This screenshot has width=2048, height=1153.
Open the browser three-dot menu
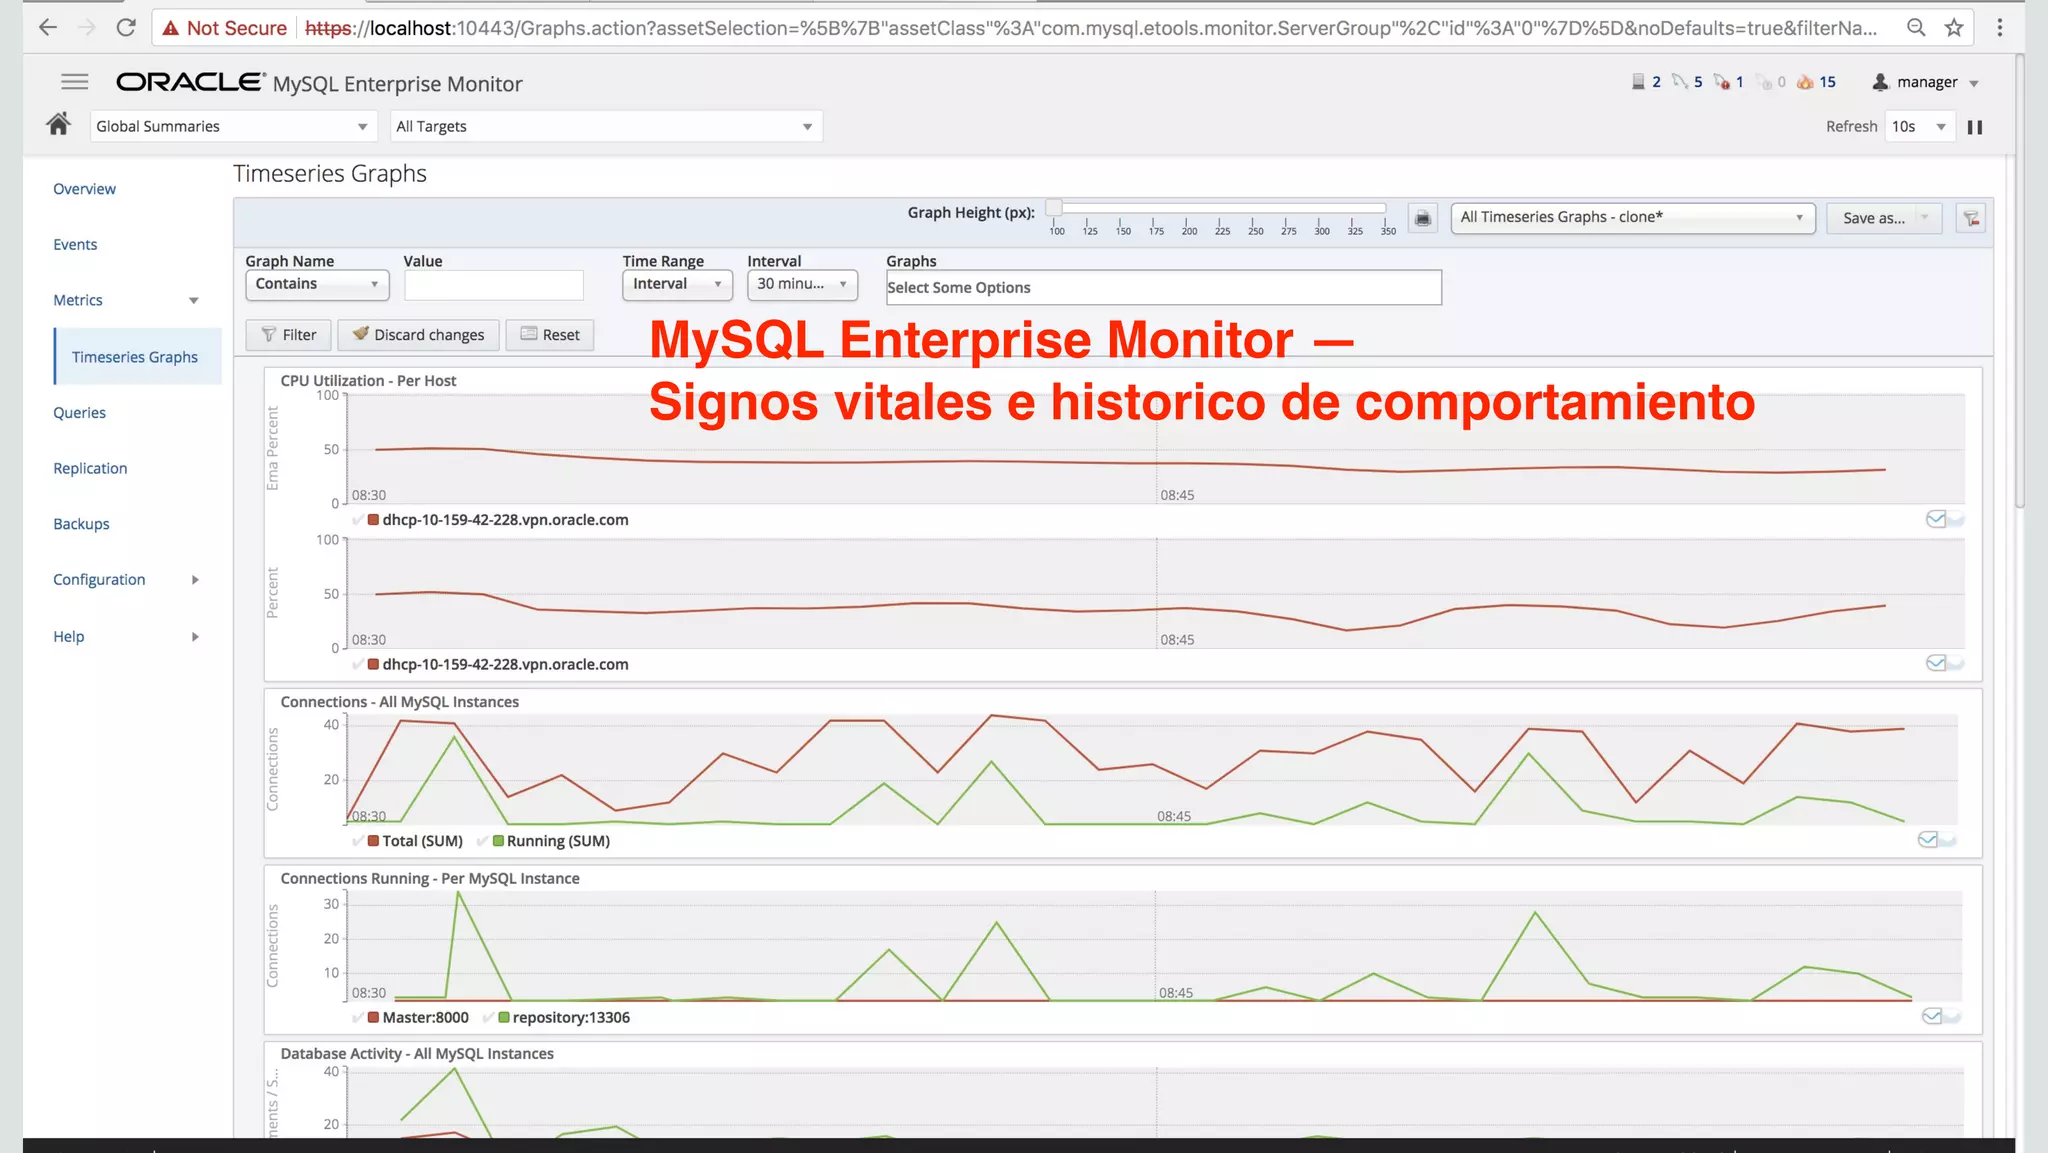click(2000, 28)
